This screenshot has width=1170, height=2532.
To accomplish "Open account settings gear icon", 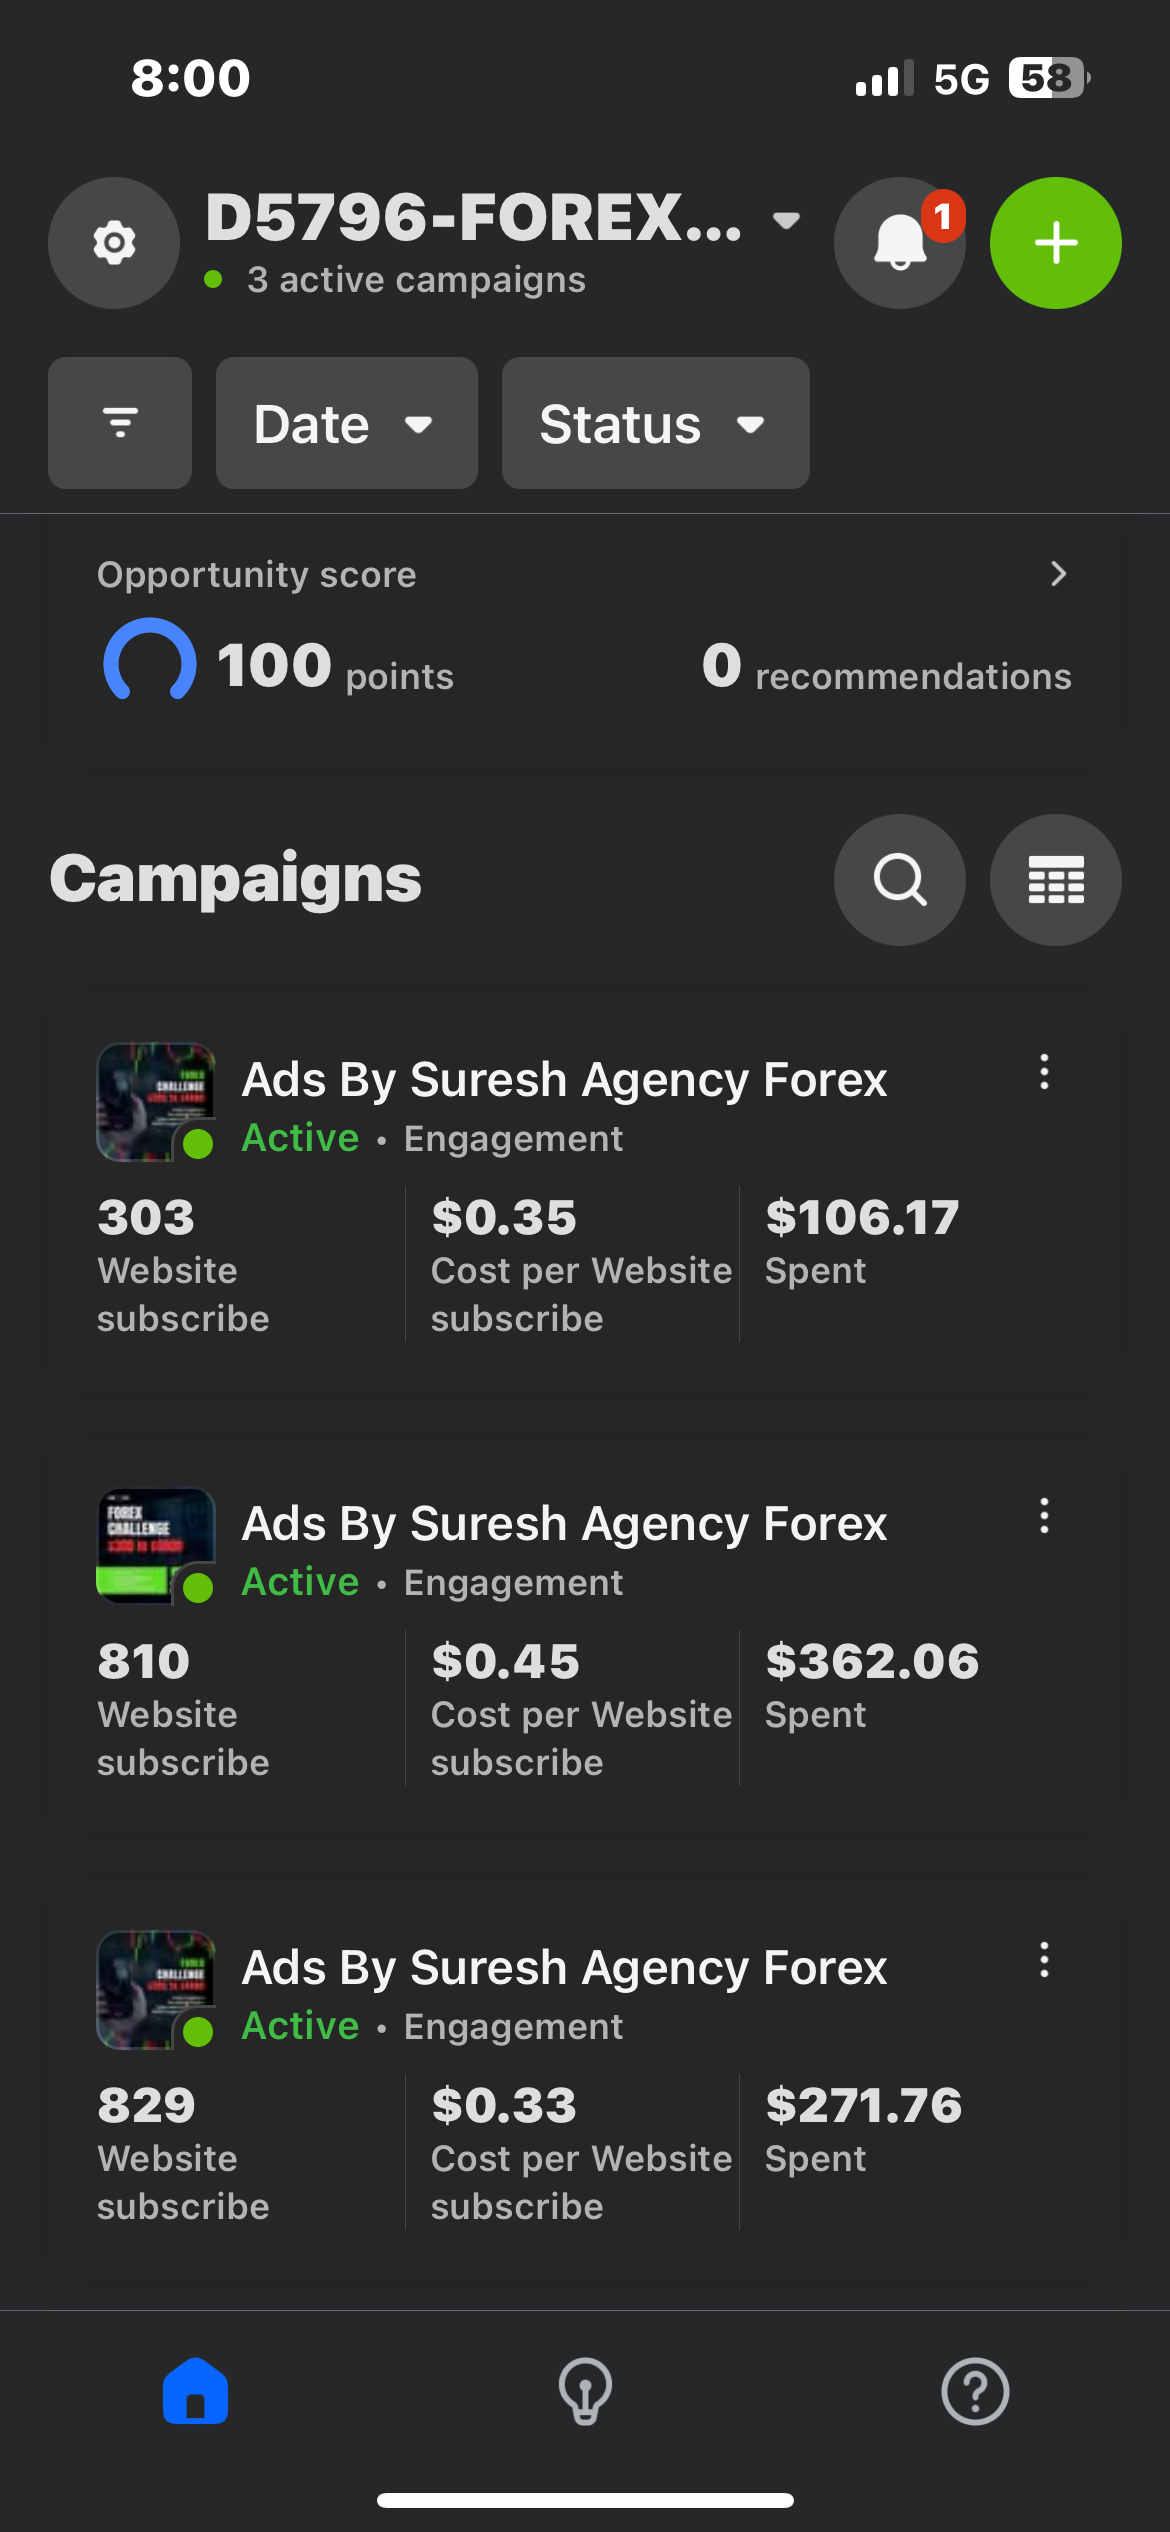I will [114, 243].
